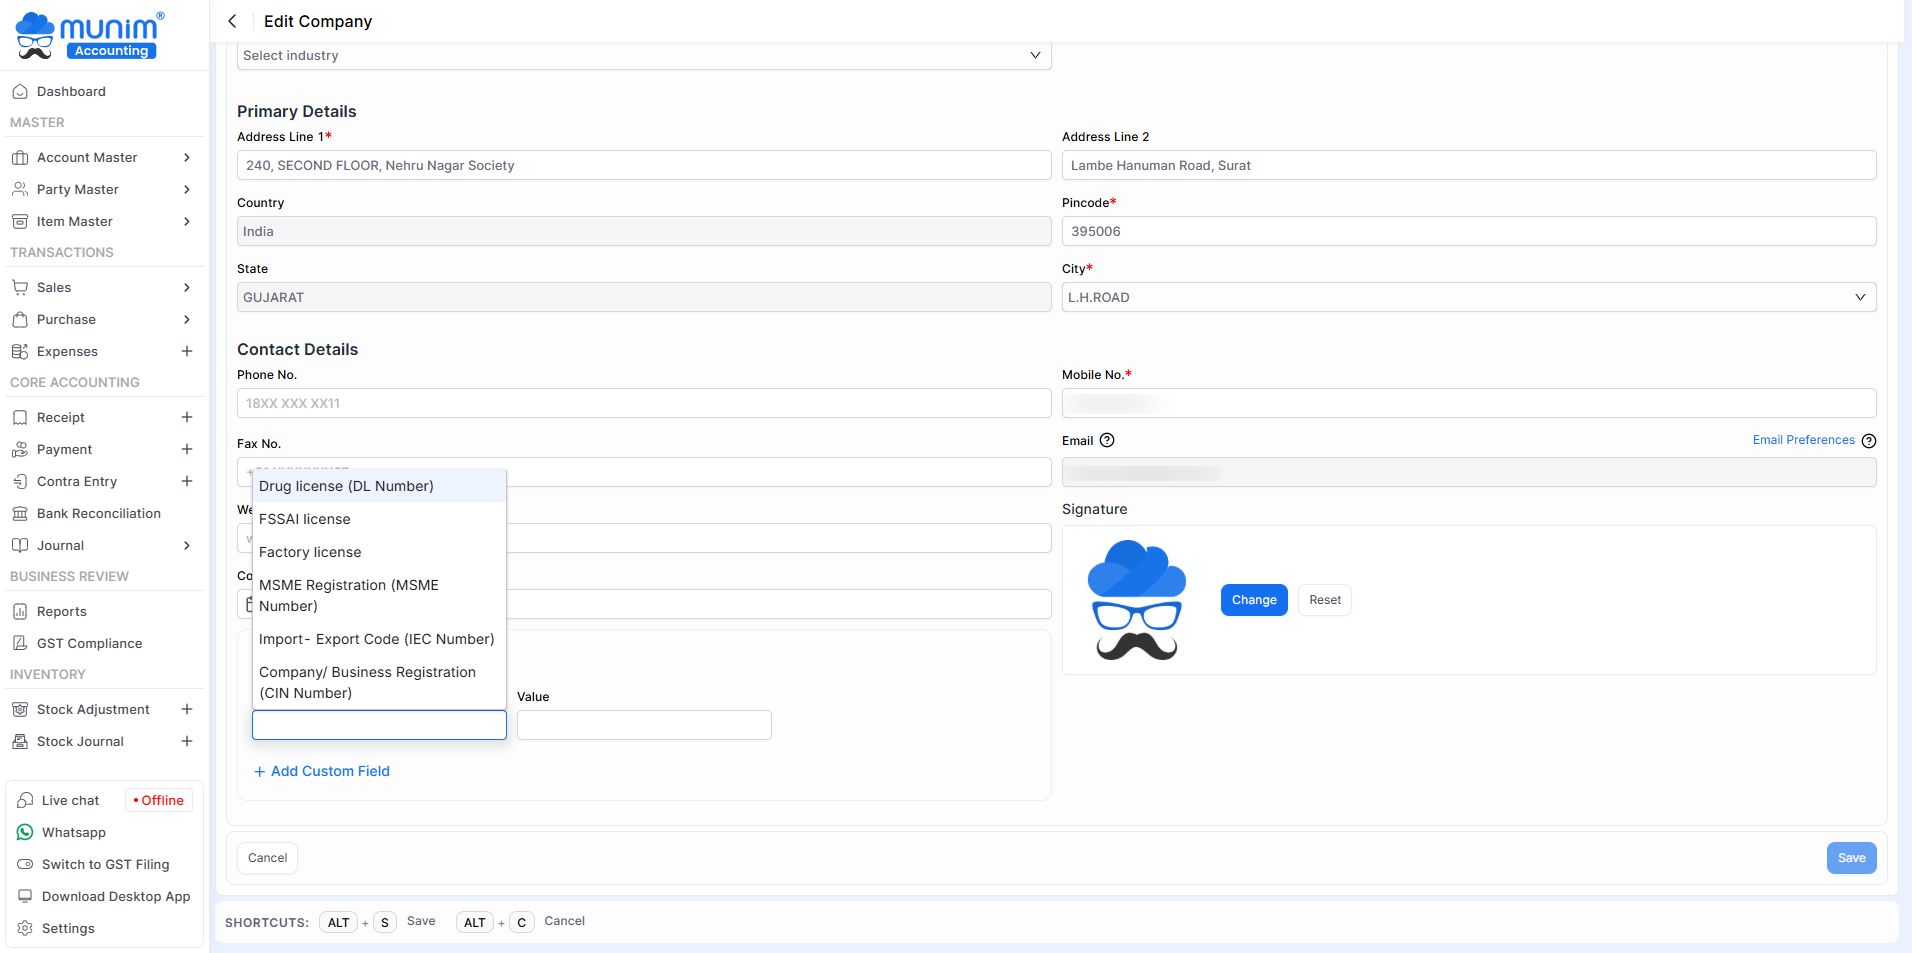Click the back arrow beside Edit Company

[232, 21]
